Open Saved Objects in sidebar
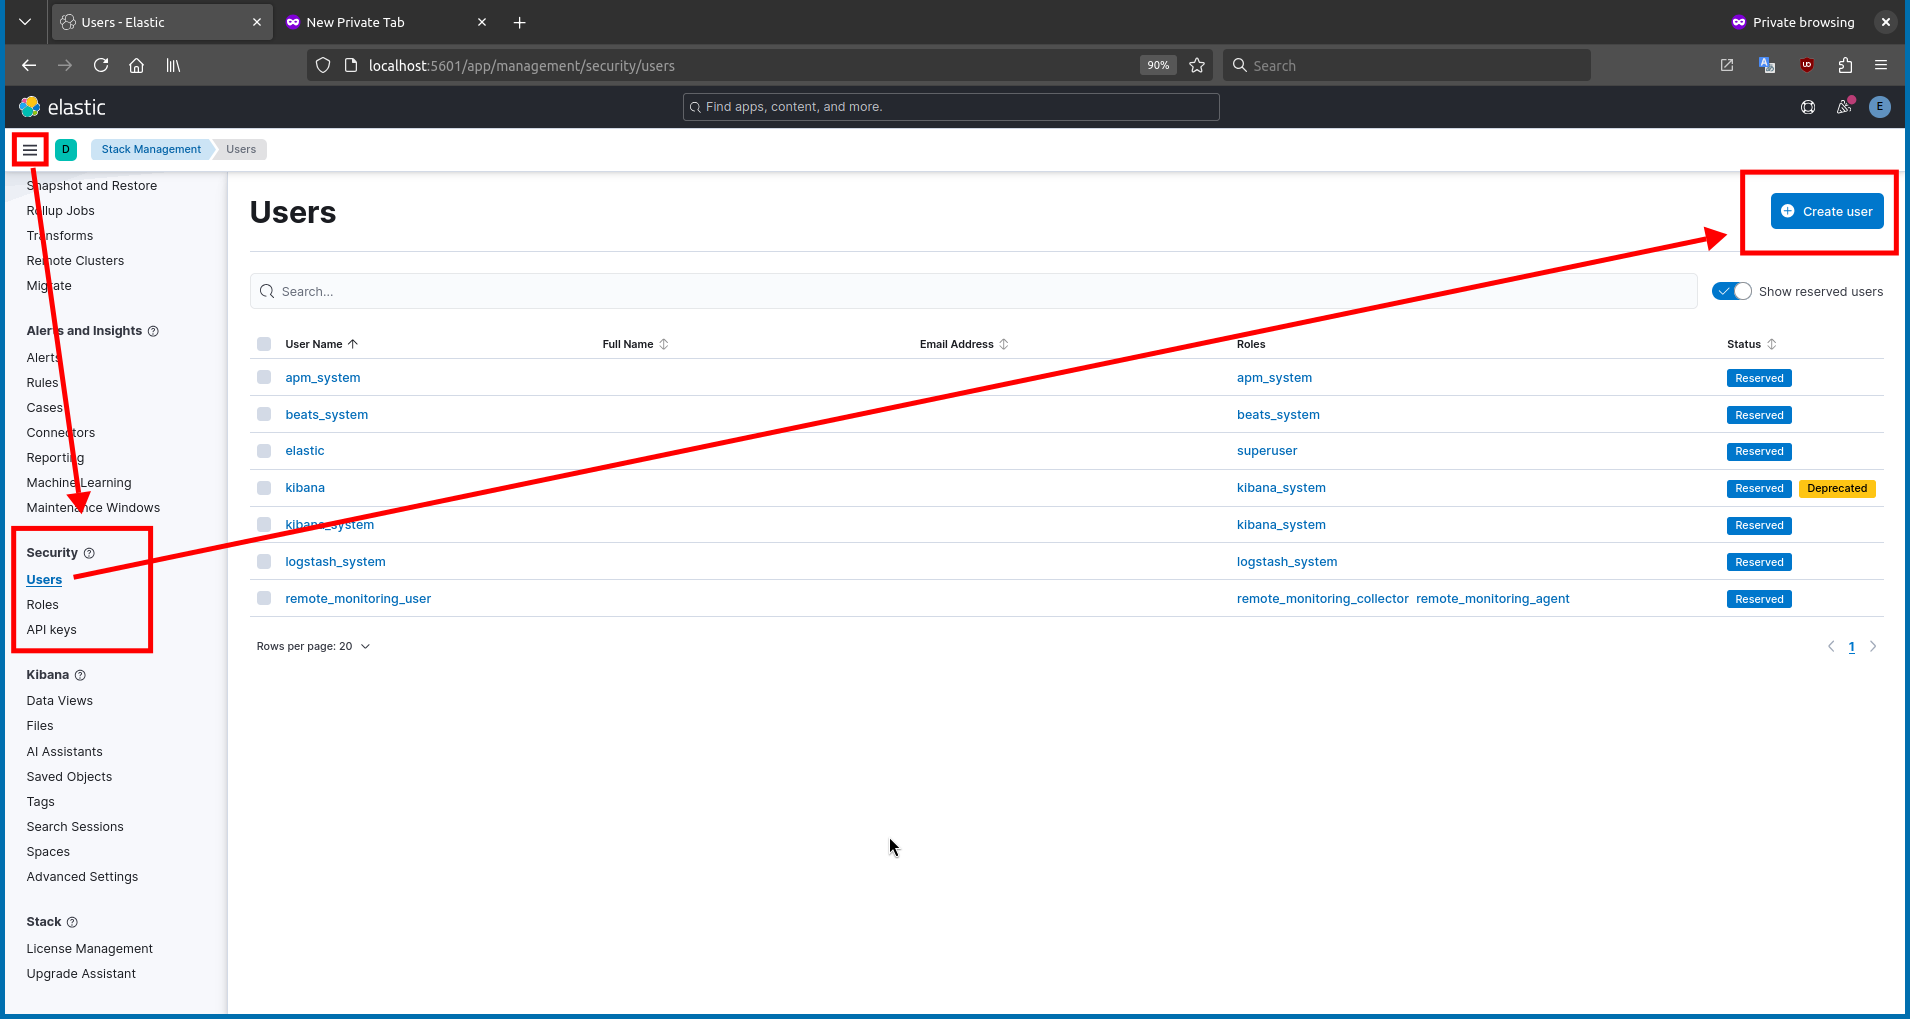Image resolution: width=1910 pixels, height=1019 pixels. click(69, 777)
